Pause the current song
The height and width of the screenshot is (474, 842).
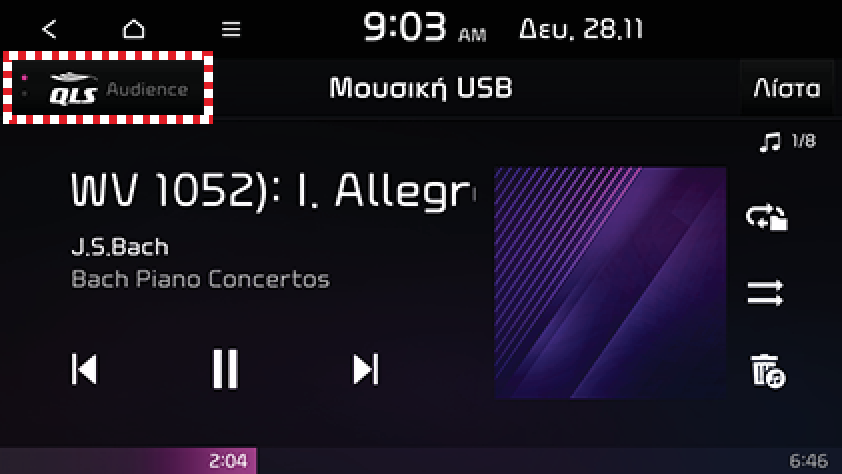225,369
